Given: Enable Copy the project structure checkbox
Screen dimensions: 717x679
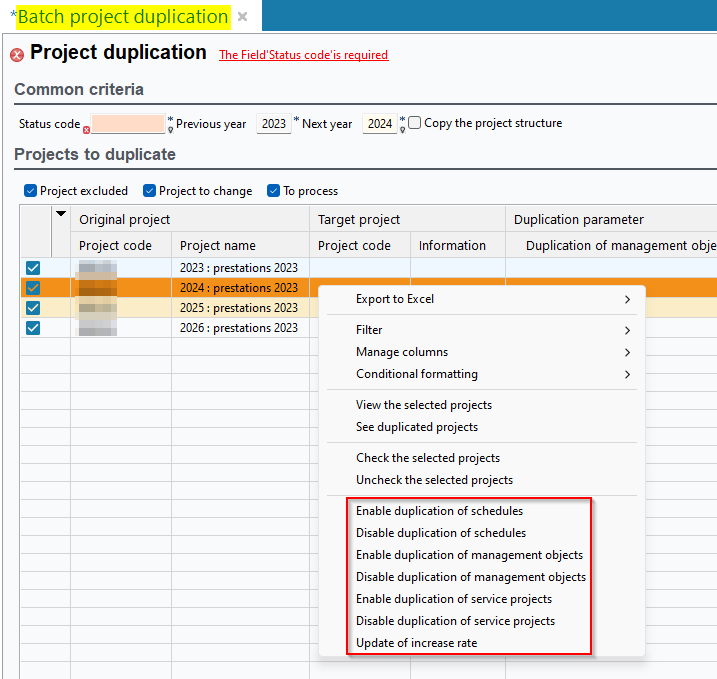Looking at the screenshot, I should [415, 123].
